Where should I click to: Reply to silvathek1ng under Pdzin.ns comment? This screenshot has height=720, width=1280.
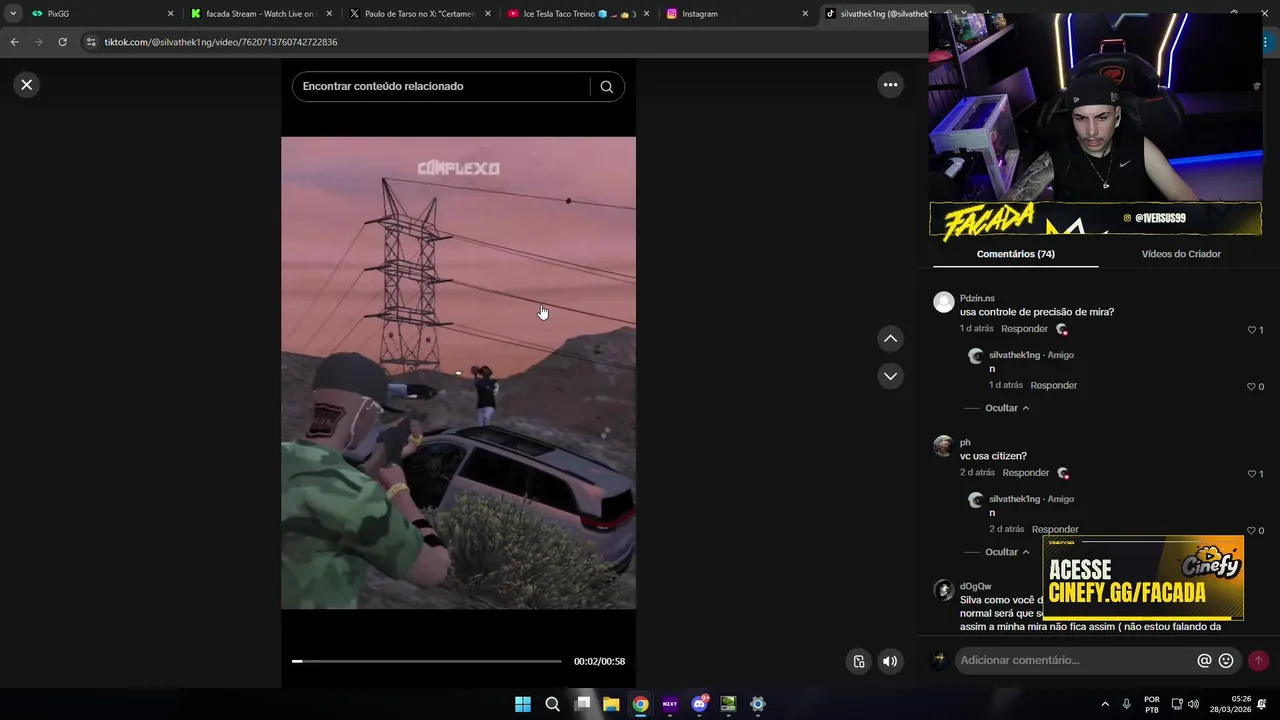point(1053,385)
